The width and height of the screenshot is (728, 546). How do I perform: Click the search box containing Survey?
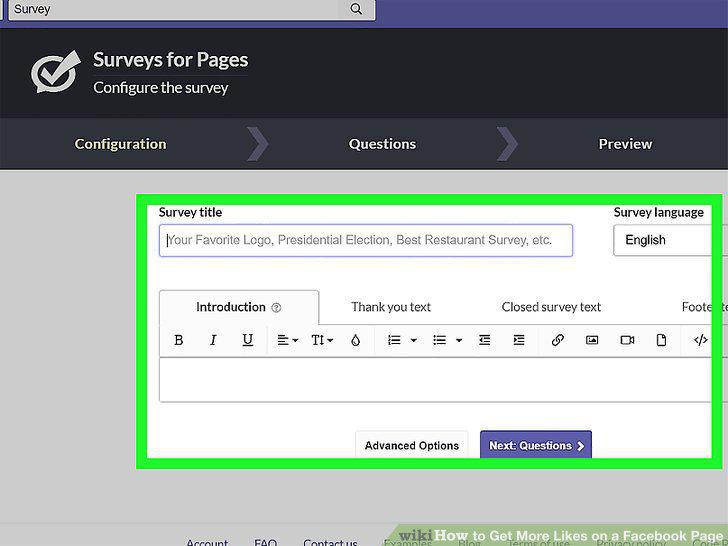click(x=191, y=9)
